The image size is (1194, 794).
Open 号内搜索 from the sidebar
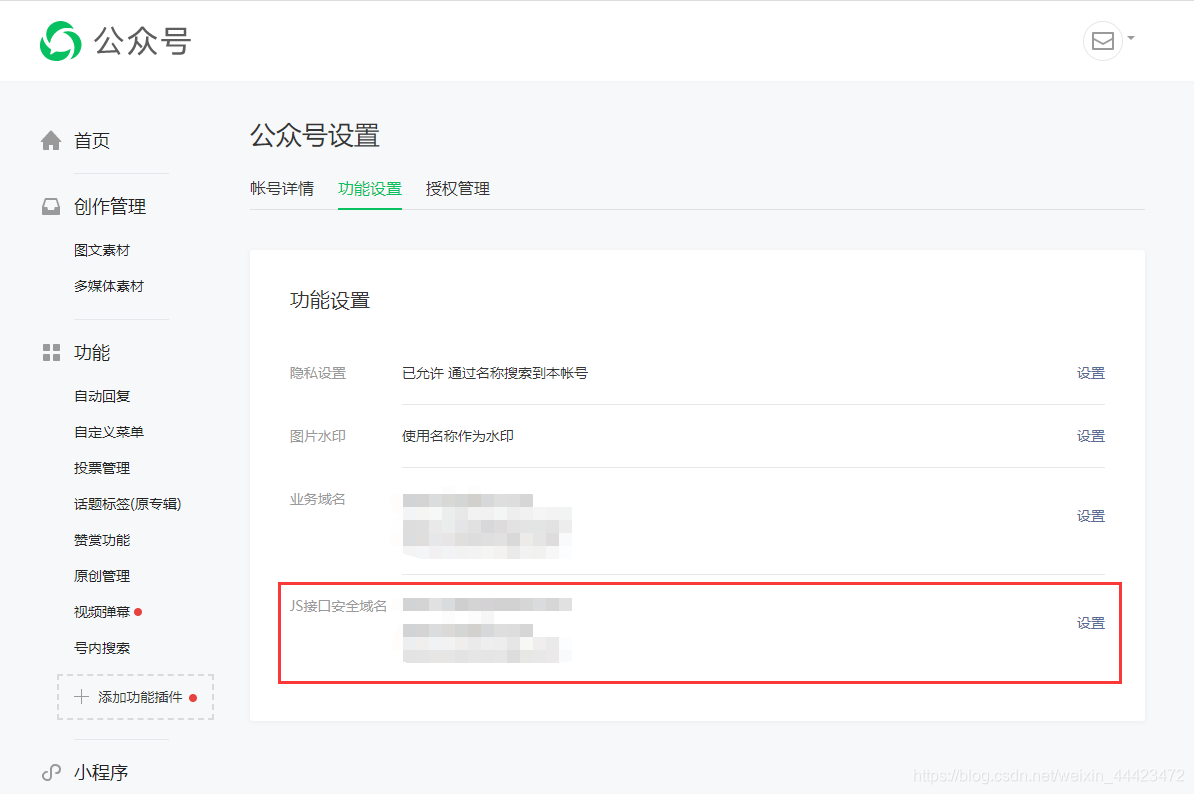tap(101, 647)
